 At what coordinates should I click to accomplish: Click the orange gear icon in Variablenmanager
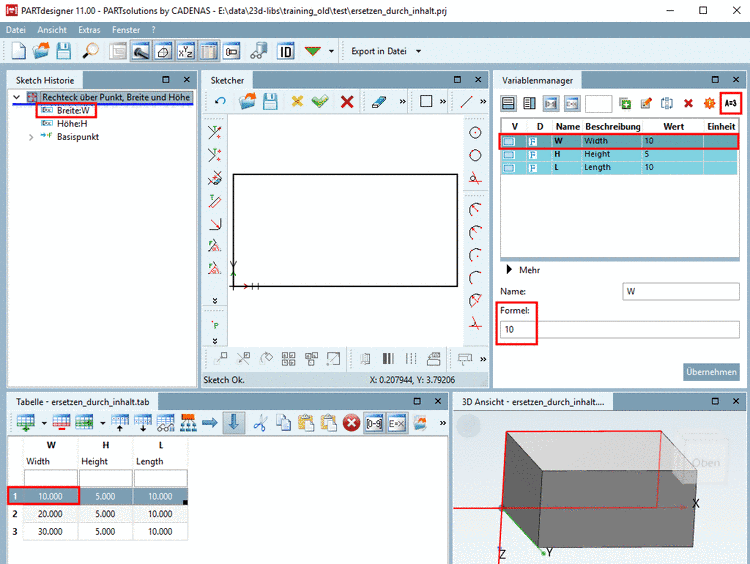point(709,103)
